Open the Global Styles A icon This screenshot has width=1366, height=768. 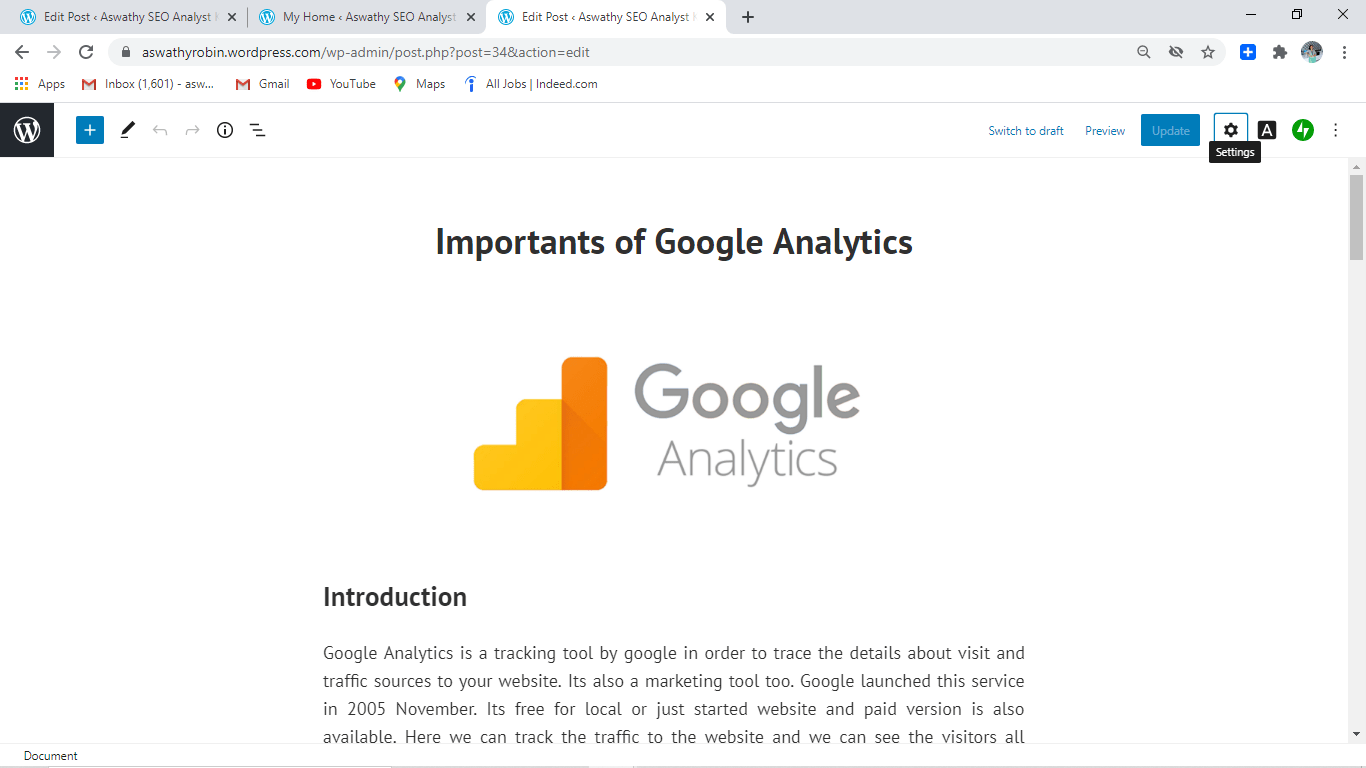coord(1267,130)
